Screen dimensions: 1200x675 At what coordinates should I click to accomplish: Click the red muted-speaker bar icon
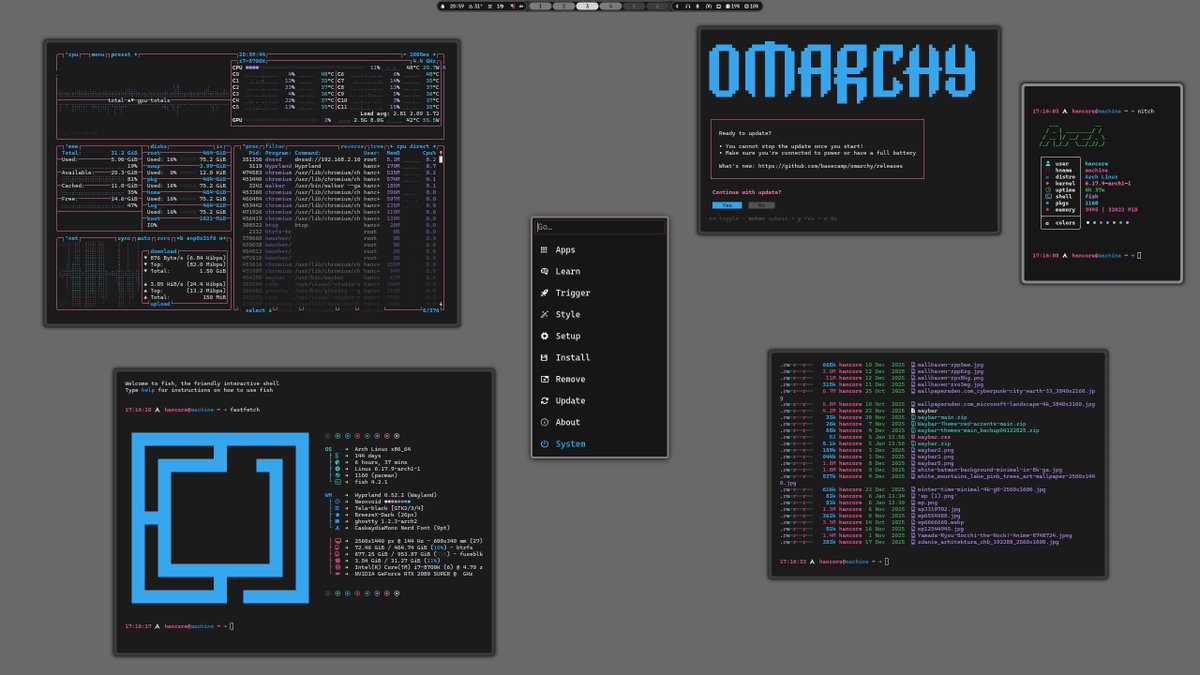pyautogui.click(x=513, y=6)
